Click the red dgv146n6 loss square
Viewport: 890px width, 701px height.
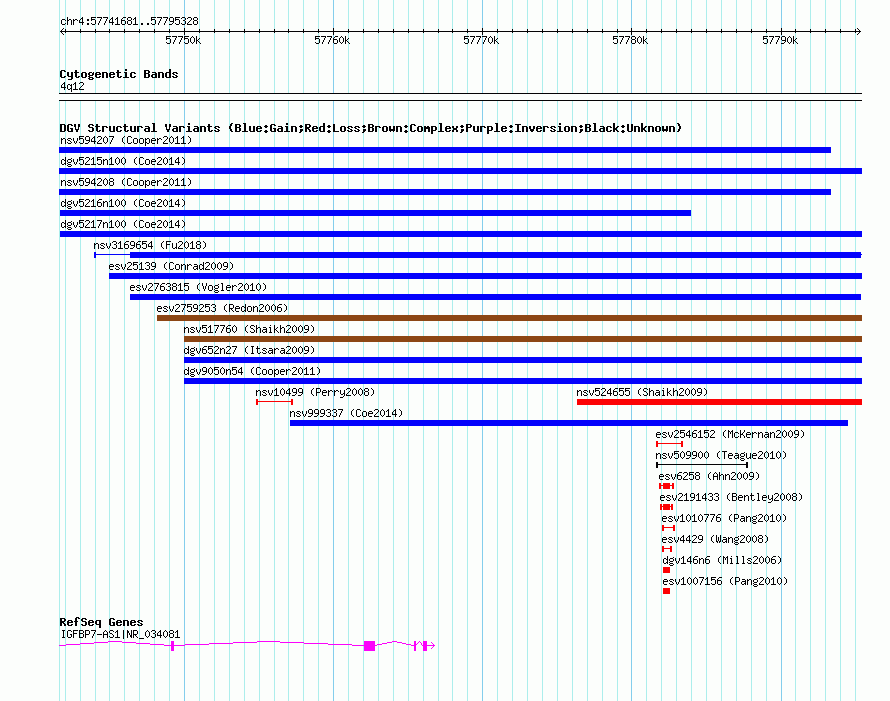pos(666,570)
